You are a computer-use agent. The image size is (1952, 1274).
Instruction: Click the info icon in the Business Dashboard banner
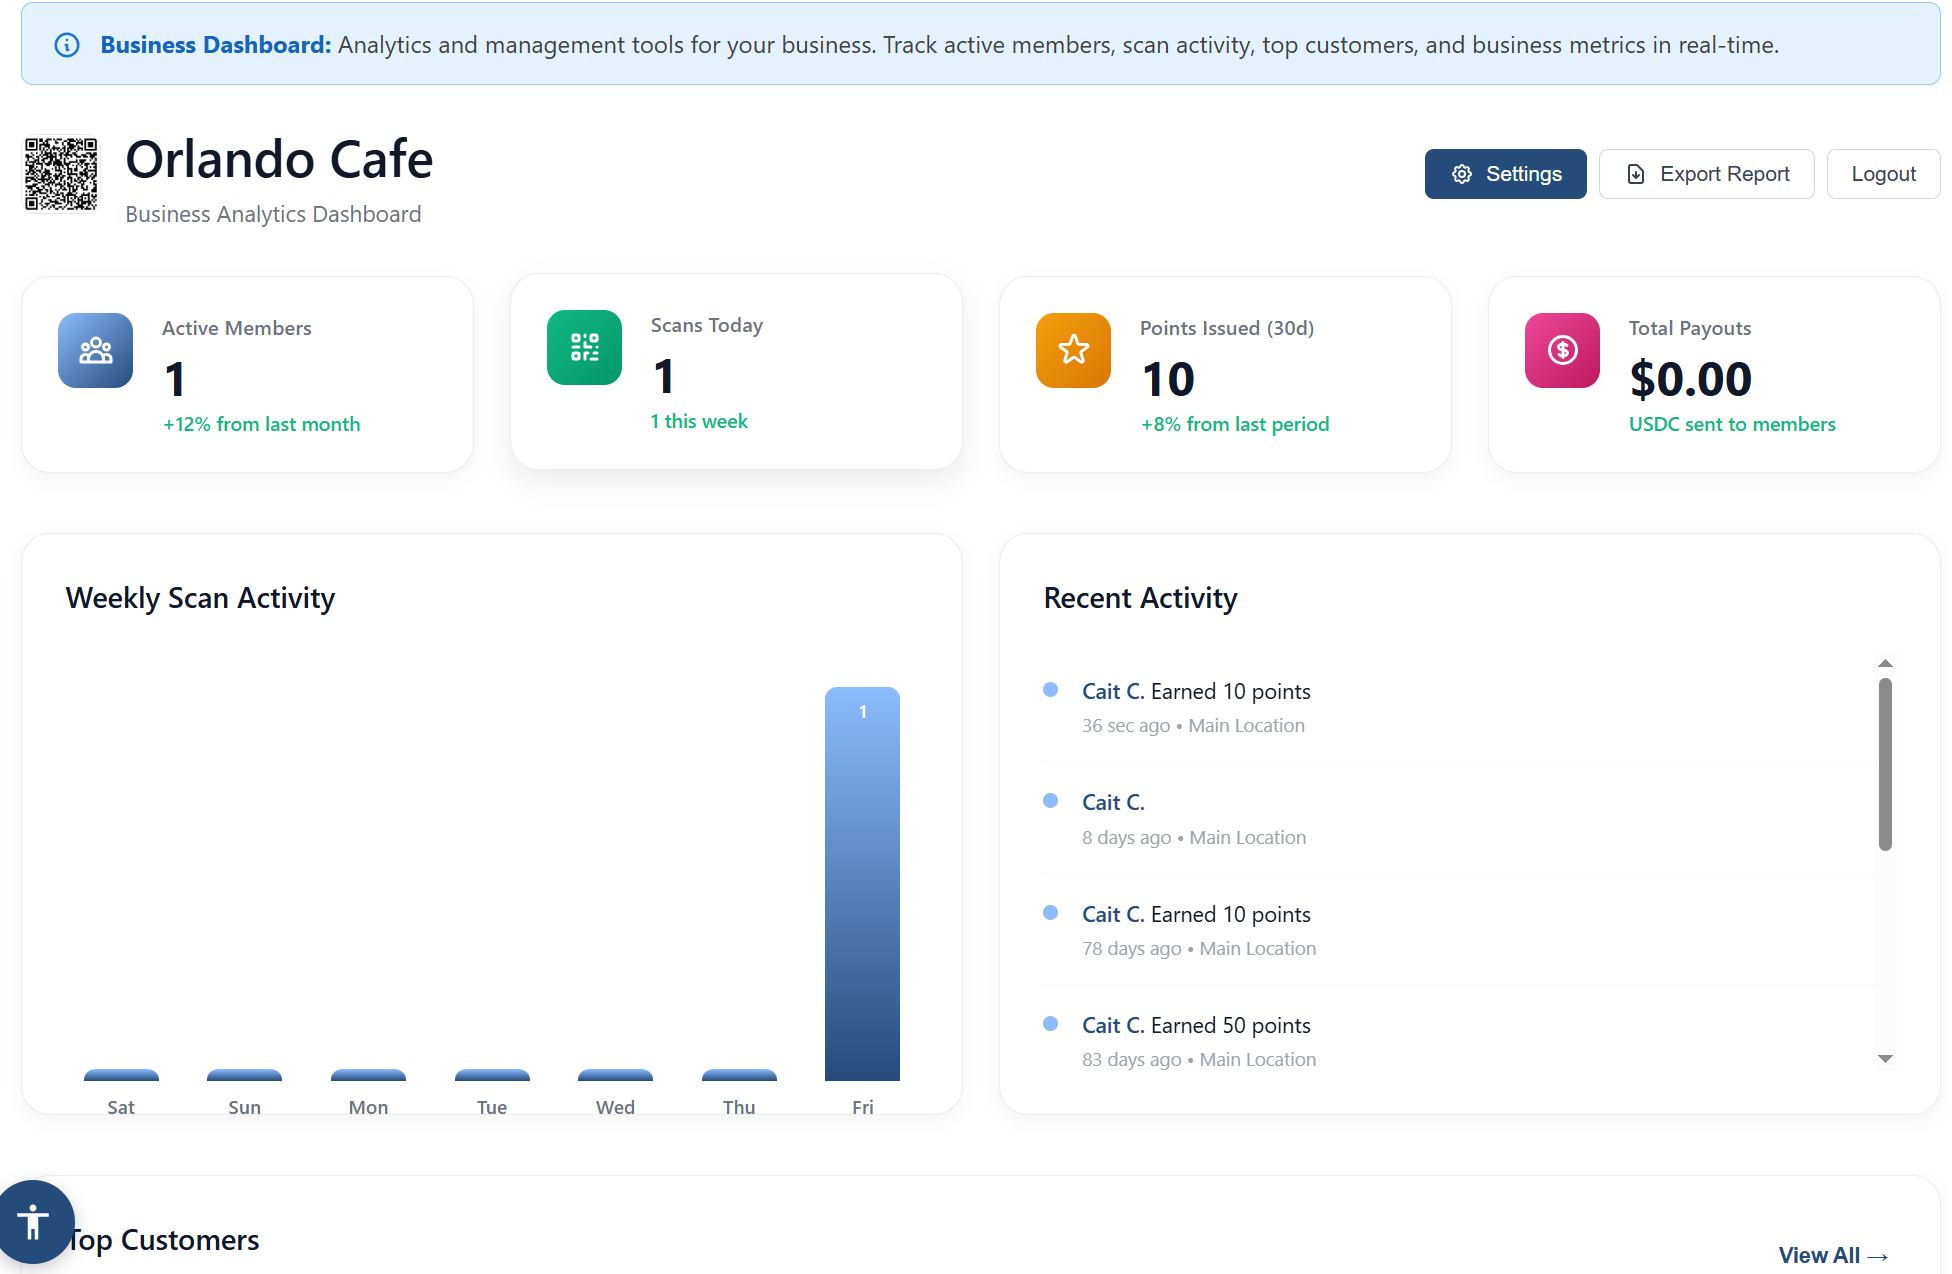pos(67,45)
